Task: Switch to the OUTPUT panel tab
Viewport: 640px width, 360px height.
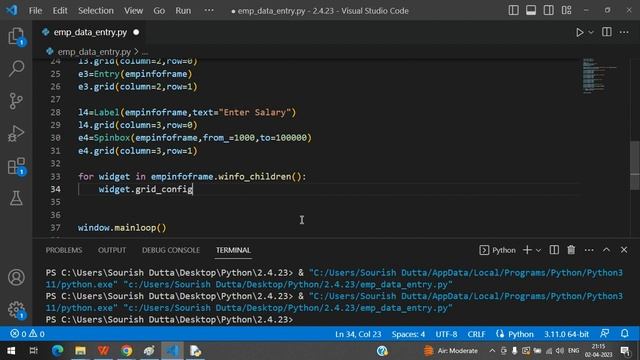Action: tap(112, 250)
